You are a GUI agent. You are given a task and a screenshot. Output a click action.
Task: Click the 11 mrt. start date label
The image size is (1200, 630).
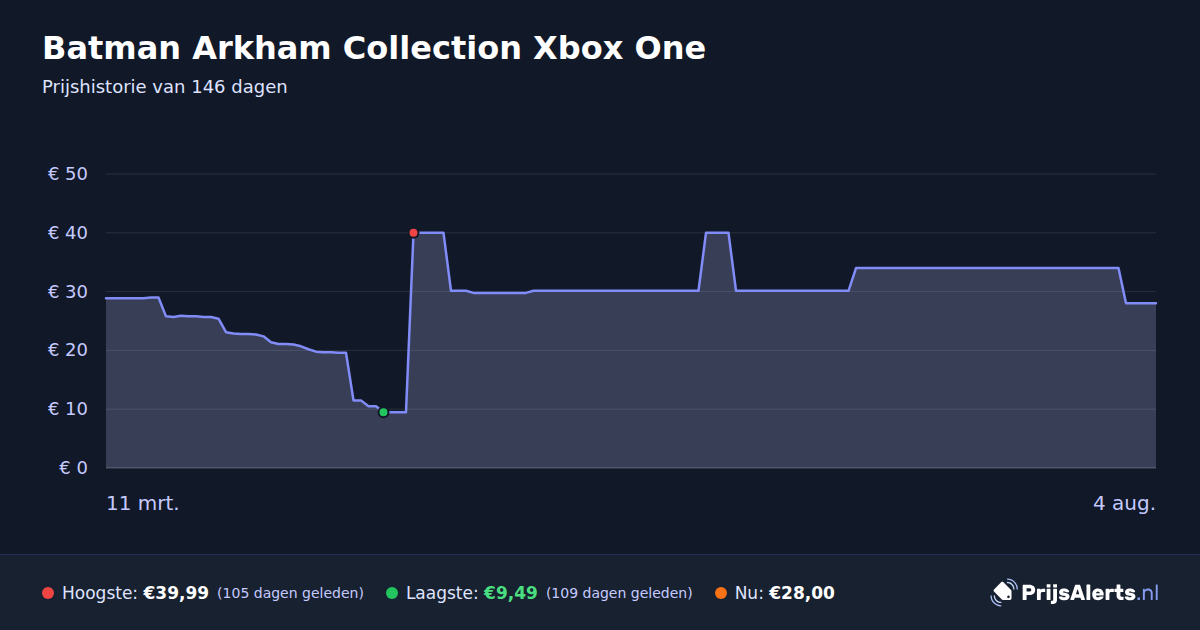(x=143, y=503)
